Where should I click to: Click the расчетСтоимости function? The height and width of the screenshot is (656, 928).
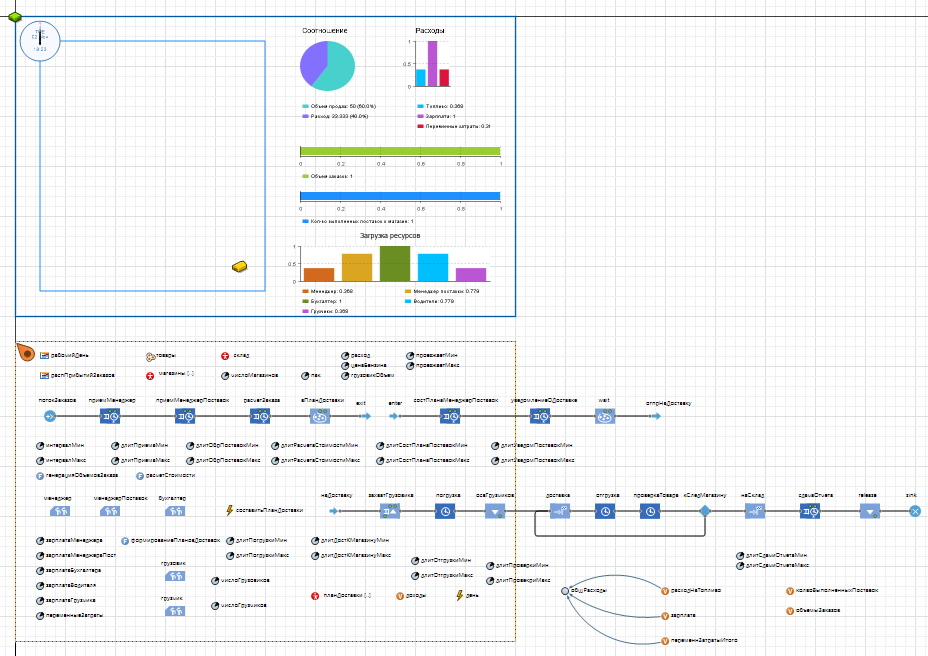(140, 475)
